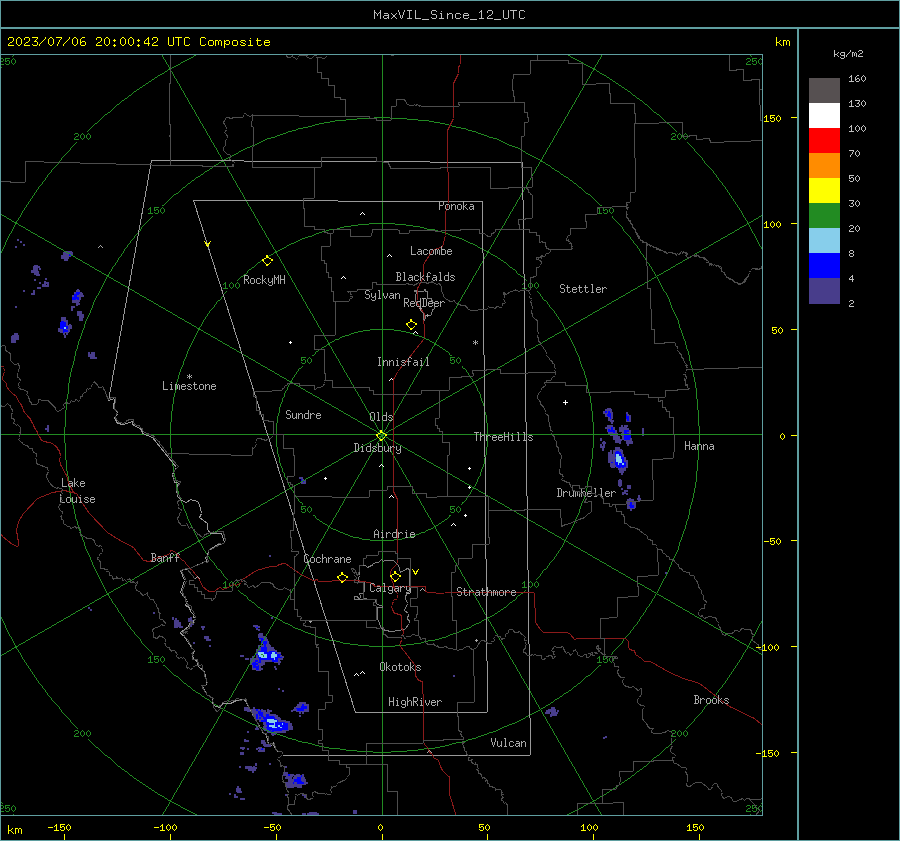Click the Hanna city label

click(x=699, y=446)
